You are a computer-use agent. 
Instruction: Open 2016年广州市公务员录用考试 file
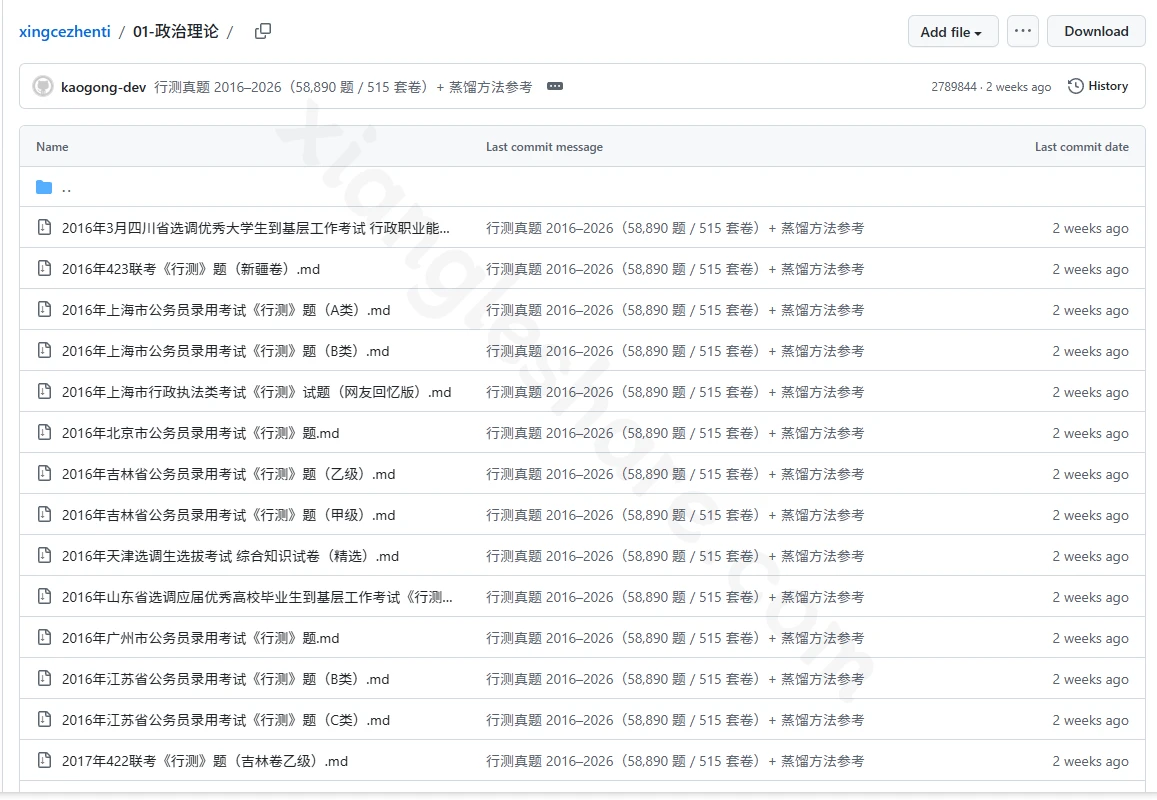coord(200,638)
